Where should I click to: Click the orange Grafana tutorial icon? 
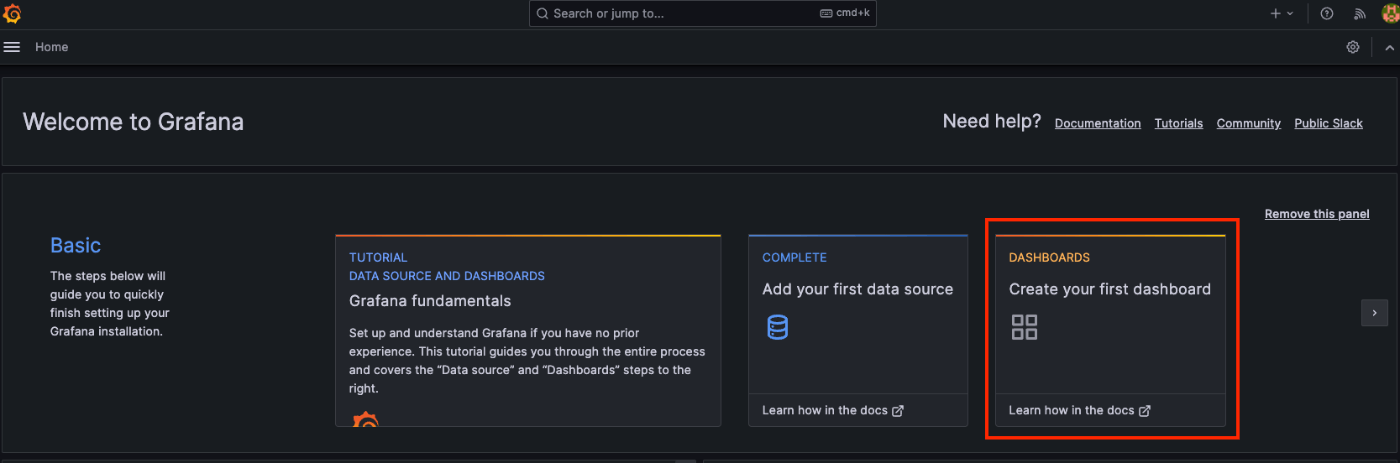pyautogui.click(x=366, y=420)
